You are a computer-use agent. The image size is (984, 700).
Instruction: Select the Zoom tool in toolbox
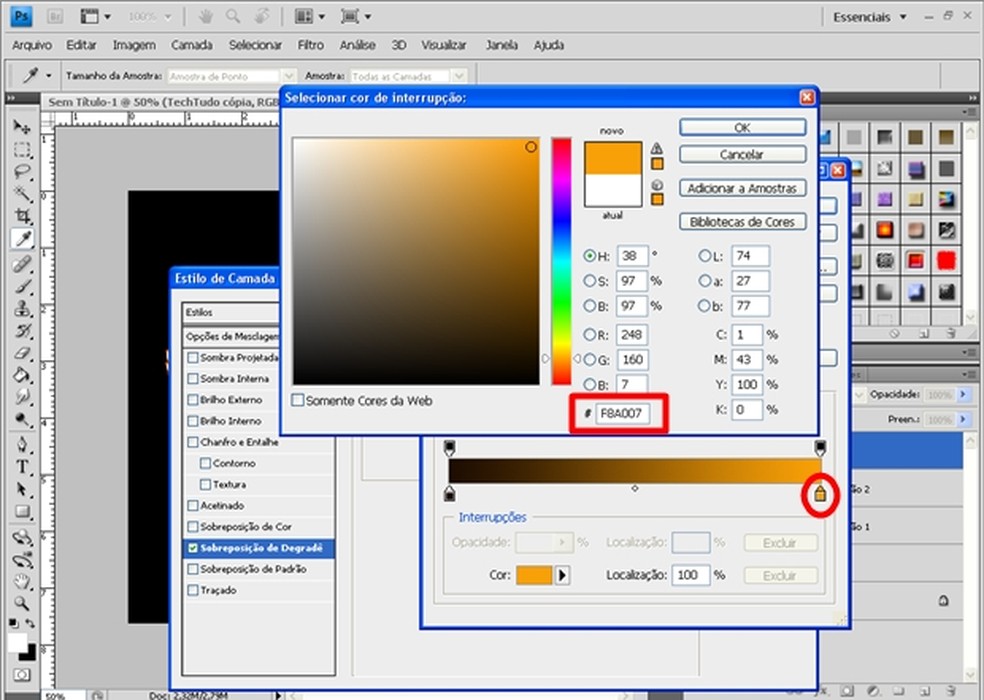(x=22, y=603)
